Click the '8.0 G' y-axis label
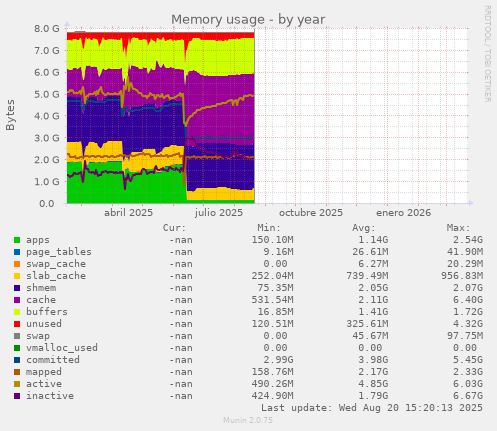 click(x=47, y=29)
